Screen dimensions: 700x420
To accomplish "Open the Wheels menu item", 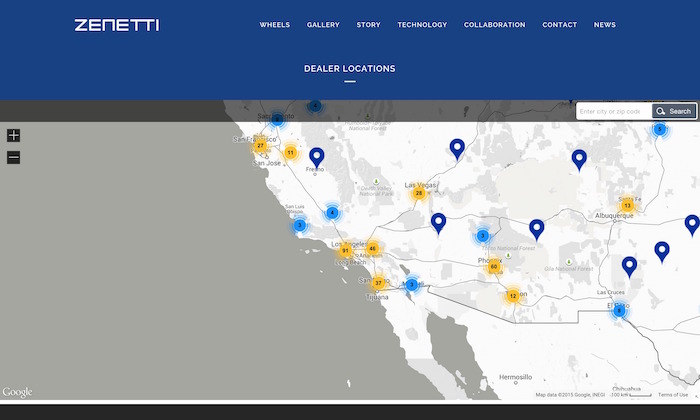I will tap(275, 25).
